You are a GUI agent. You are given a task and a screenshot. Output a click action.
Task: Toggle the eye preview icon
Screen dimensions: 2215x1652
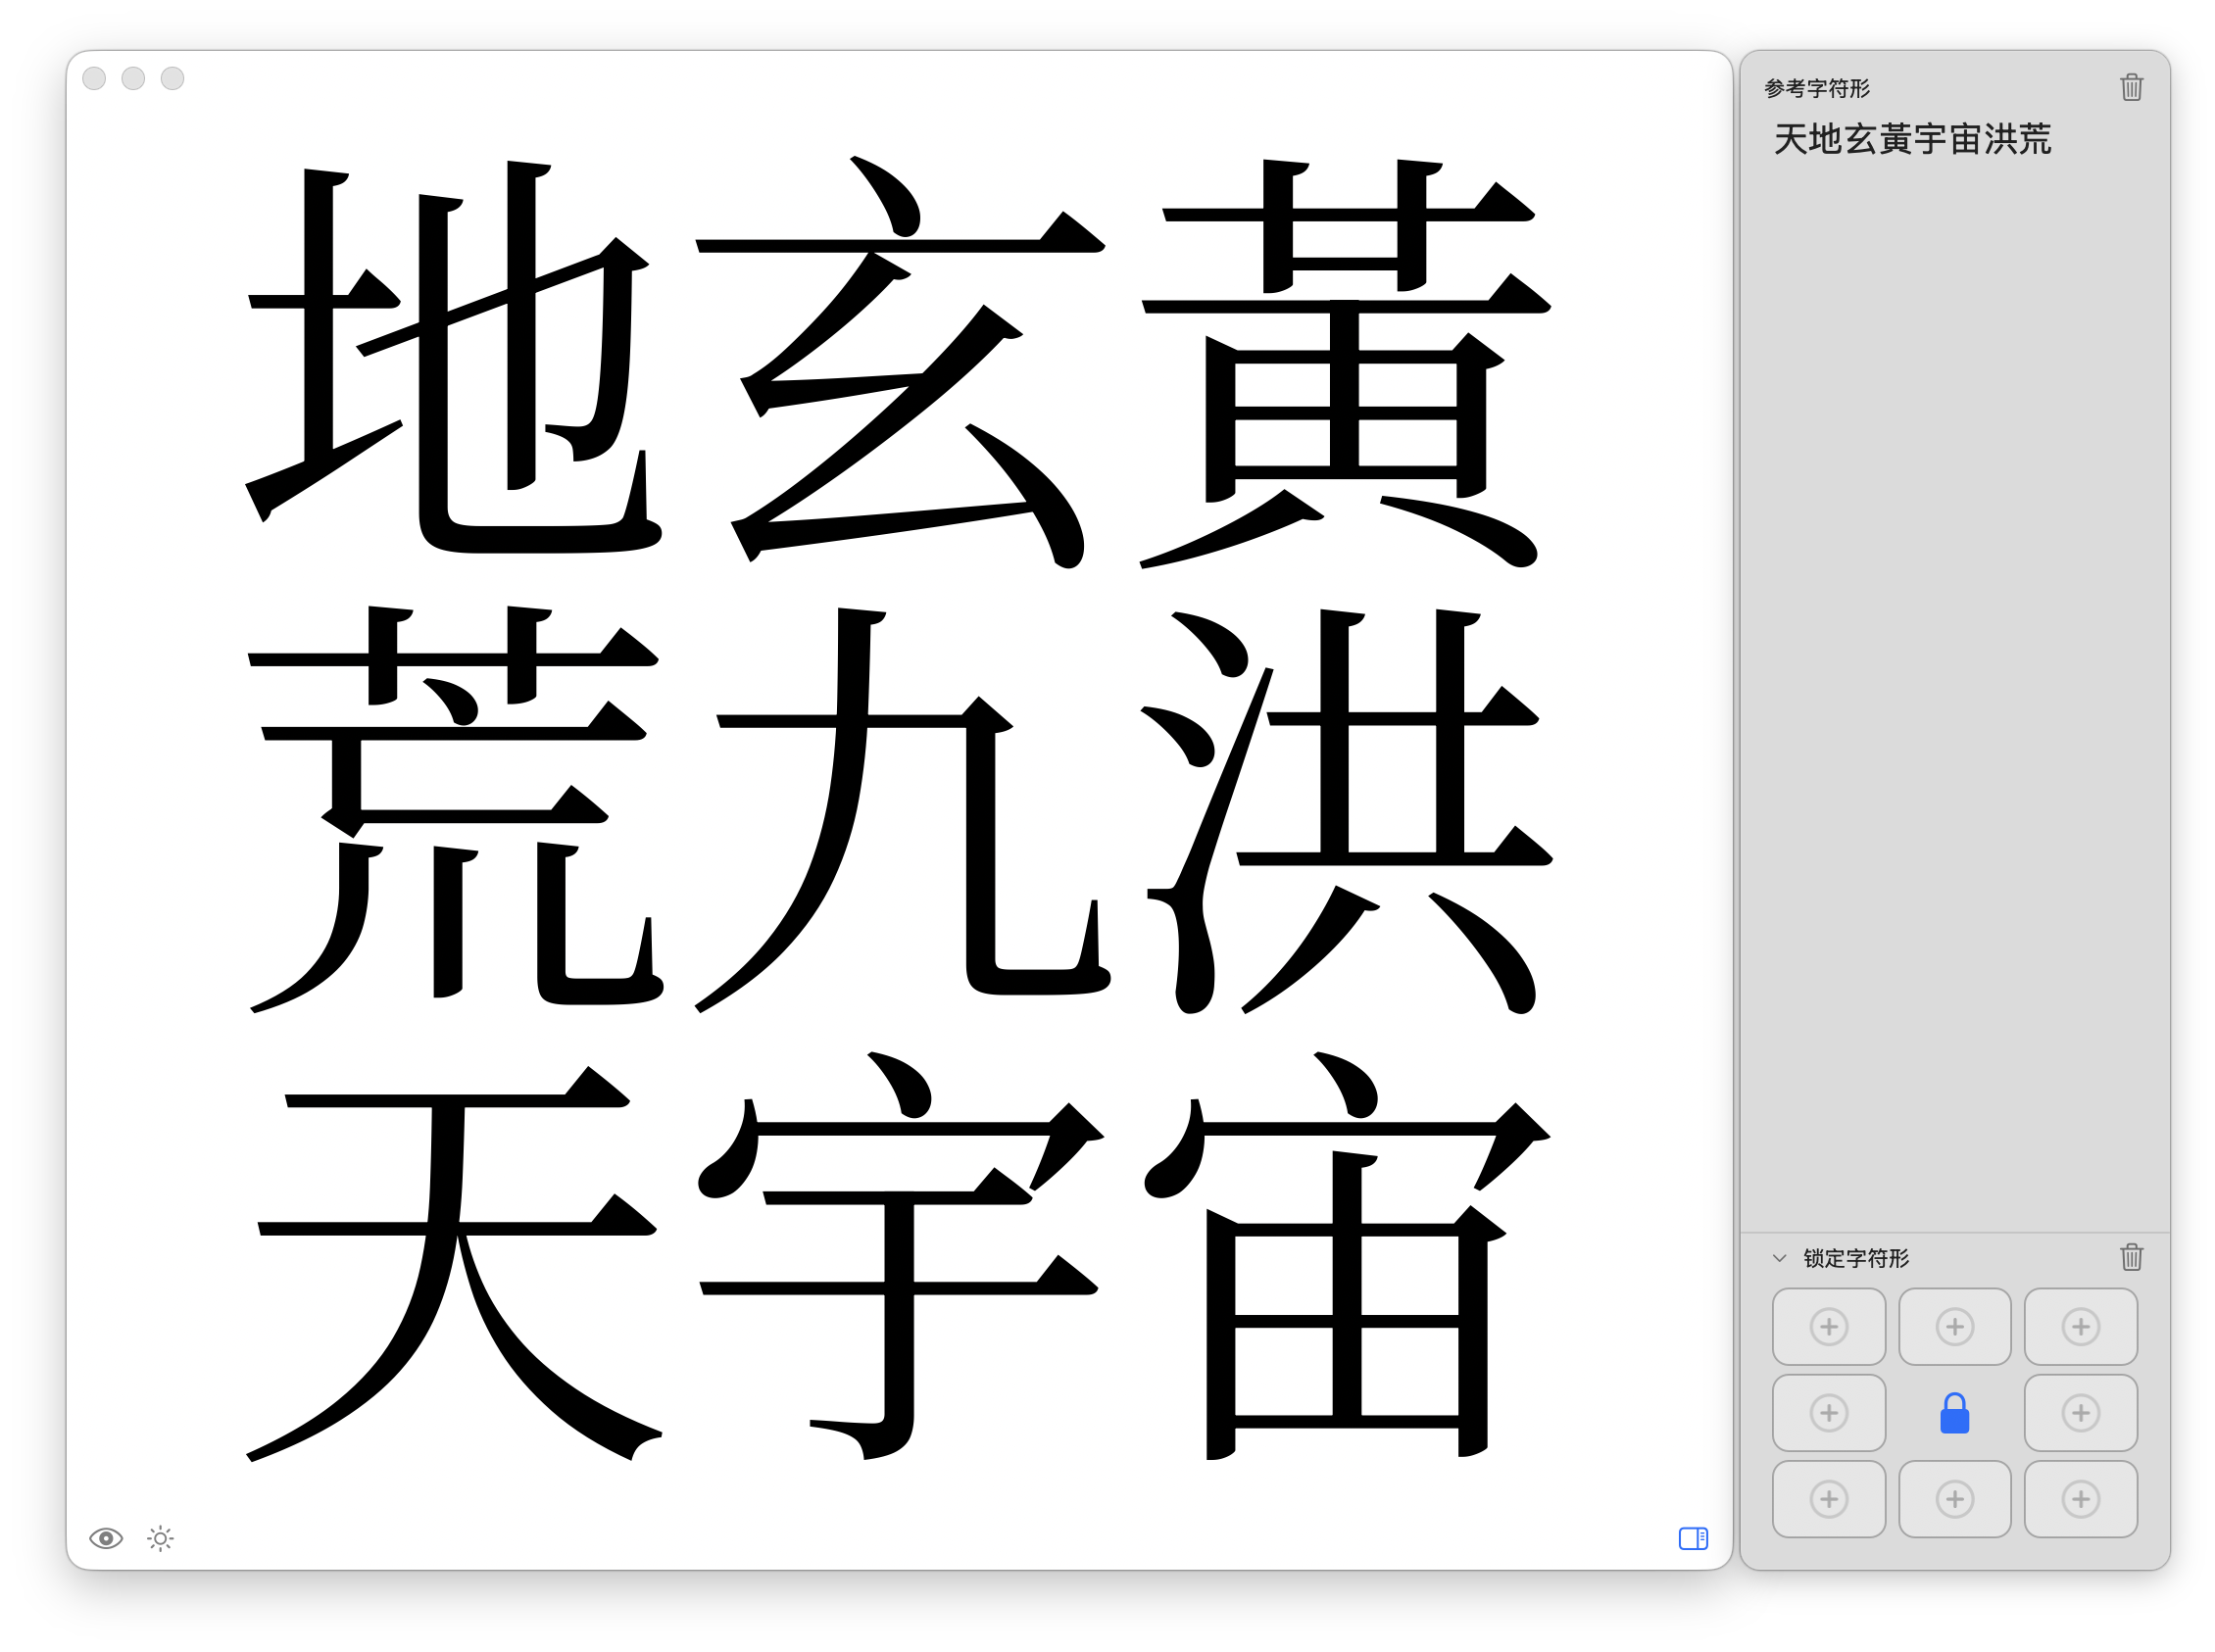click(106, 1537)
